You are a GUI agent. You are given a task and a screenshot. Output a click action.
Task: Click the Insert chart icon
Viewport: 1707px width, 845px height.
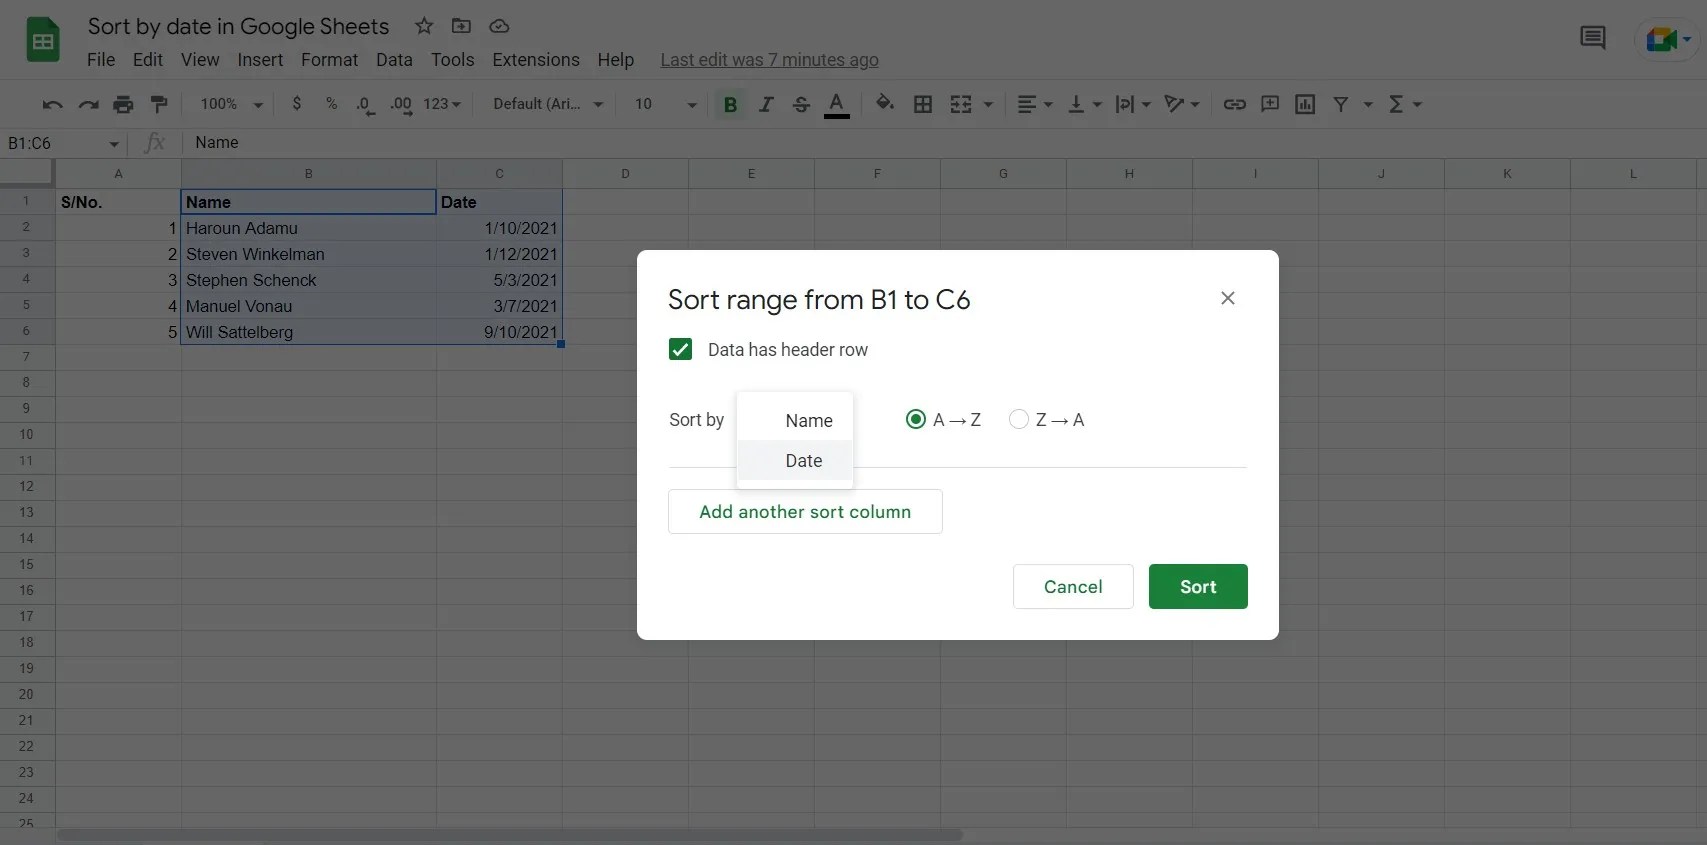[x=1305, y=104]
